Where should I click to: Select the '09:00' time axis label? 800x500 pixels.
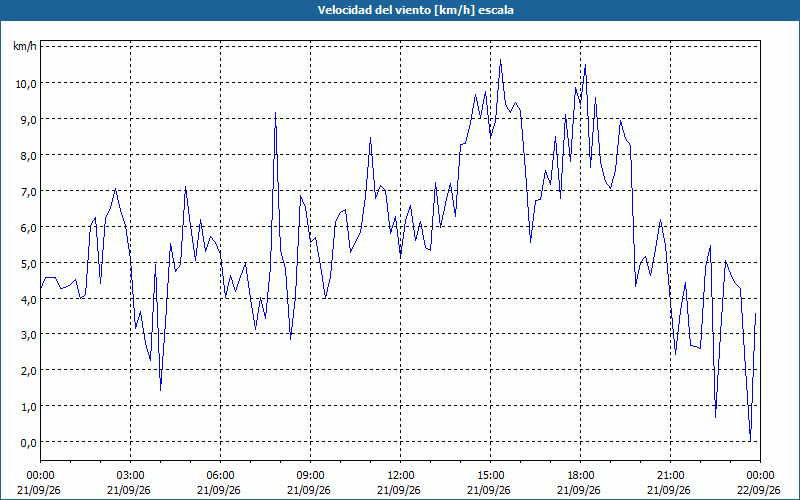click(310, 476)
